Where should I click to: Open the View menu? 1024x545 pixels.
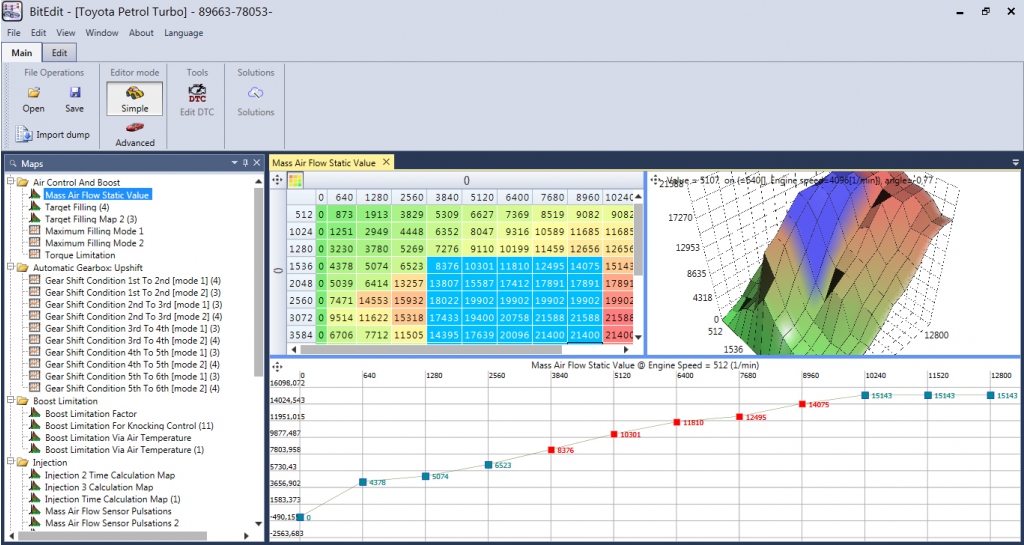tap(66, 33)
